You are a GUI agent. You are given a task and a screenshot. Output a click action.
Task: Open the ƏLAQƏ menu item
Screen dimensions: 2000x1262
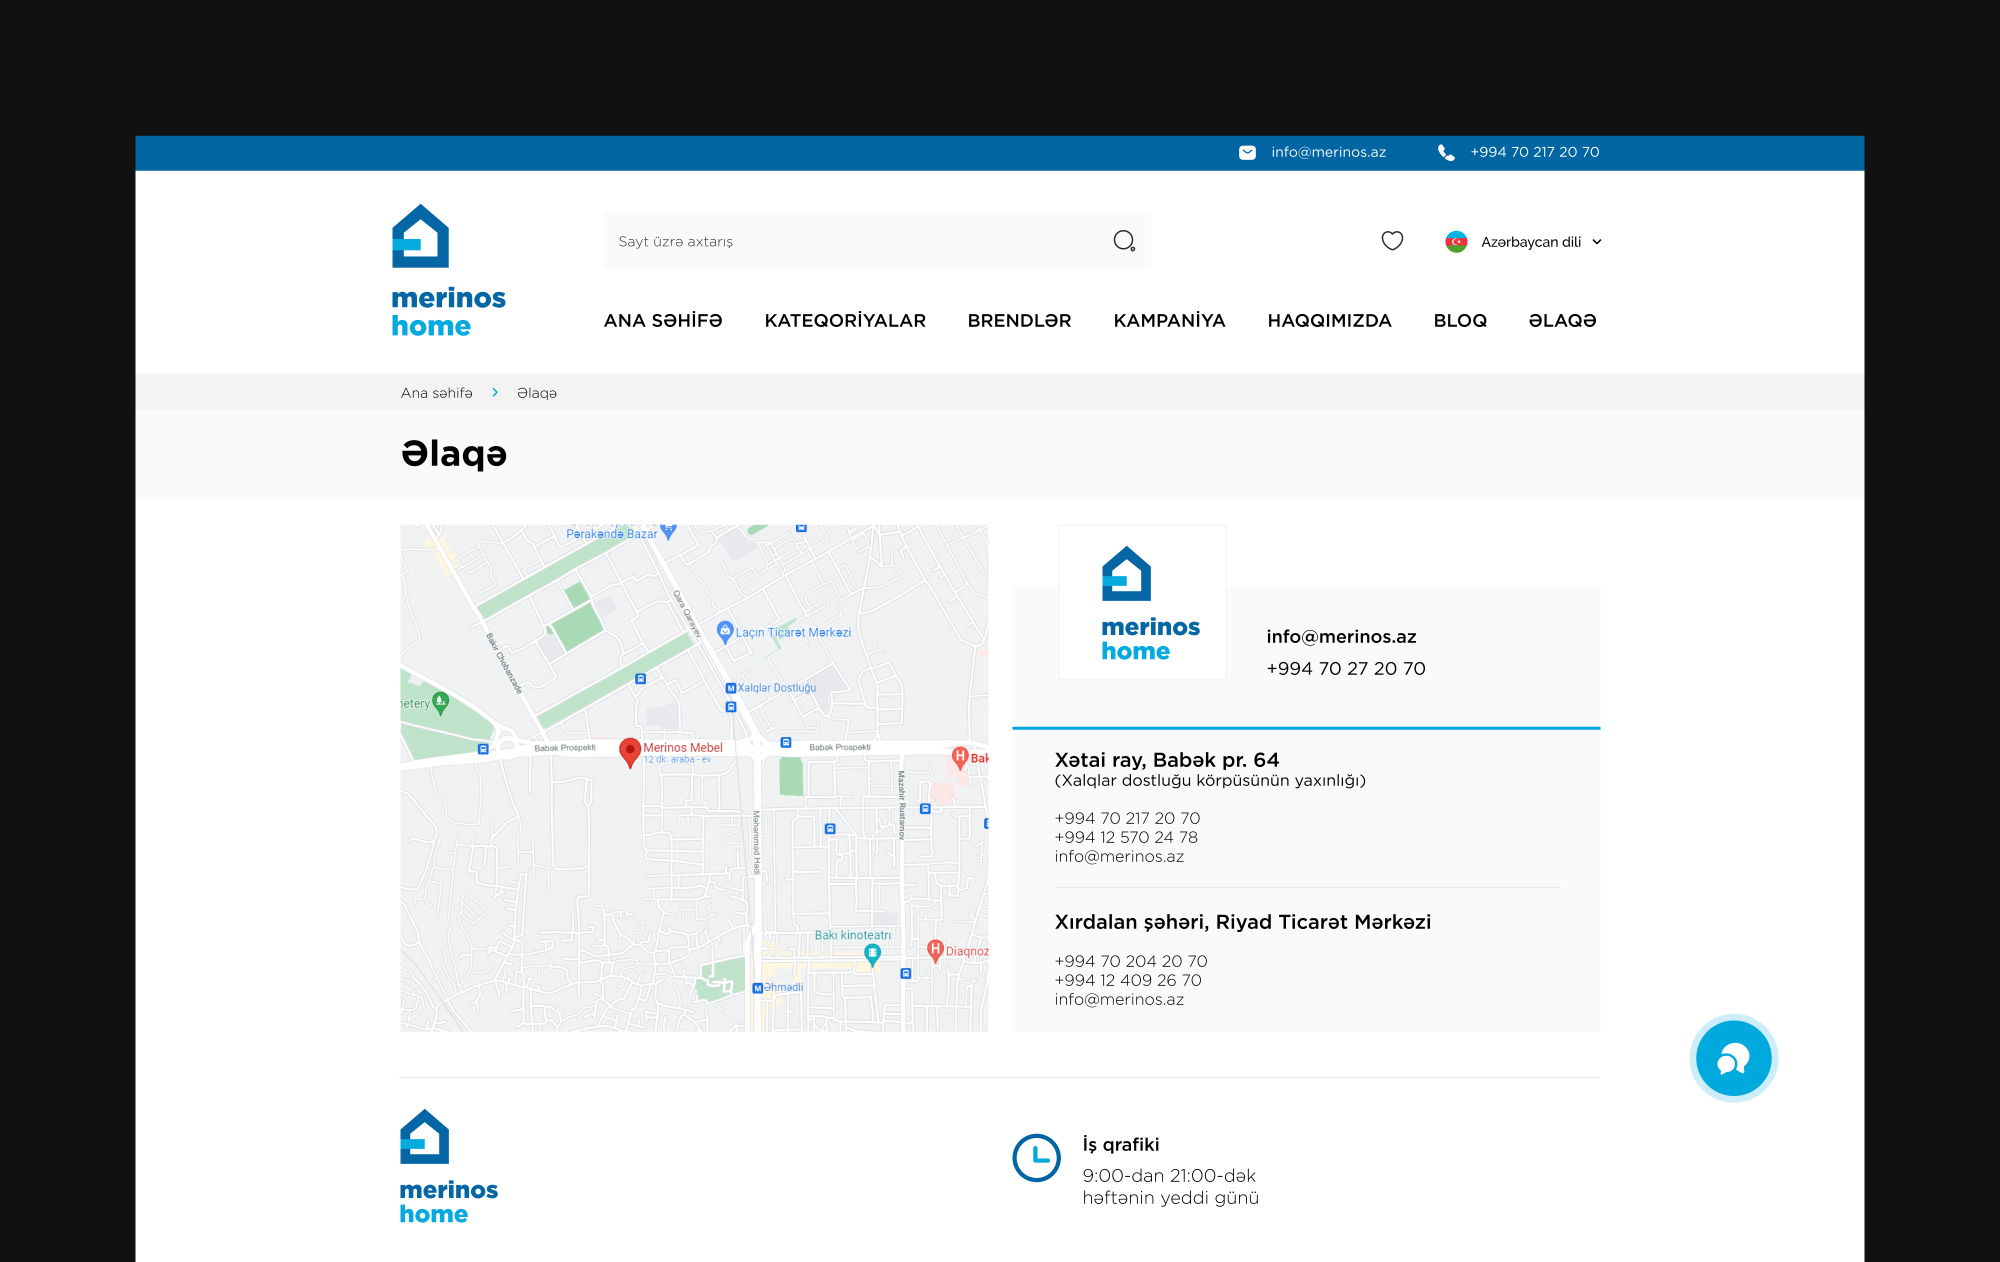click(x=1562, y=321)
